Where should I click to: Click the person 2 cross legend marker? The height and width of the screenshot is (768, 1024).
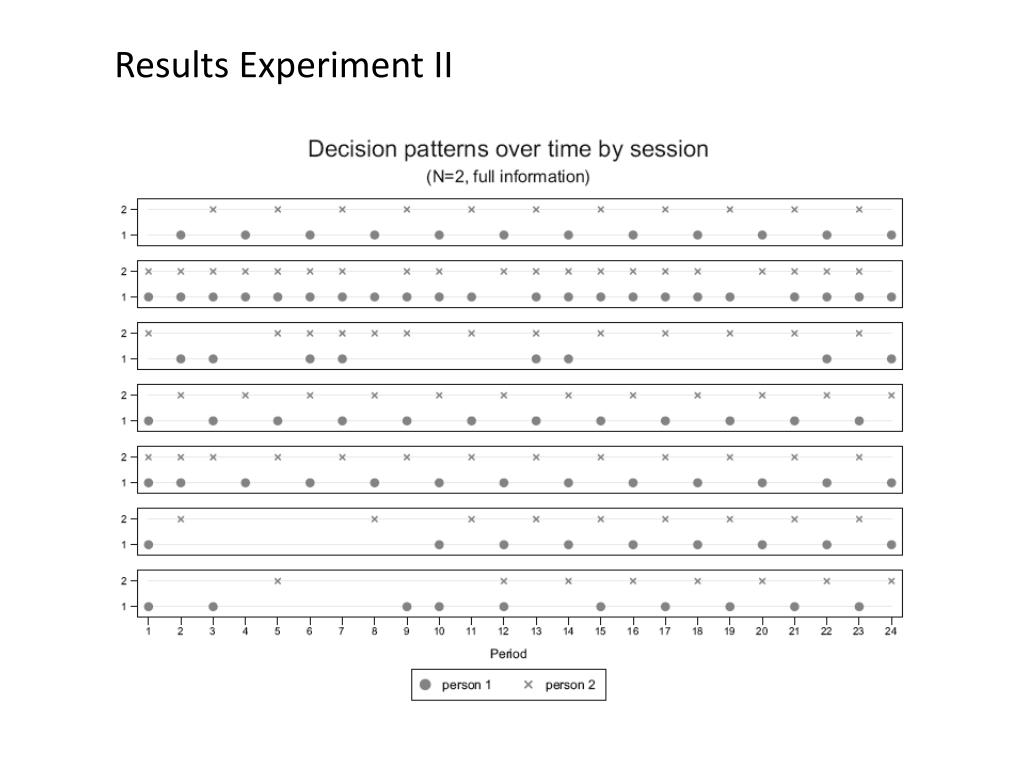(x=528, y=684)
